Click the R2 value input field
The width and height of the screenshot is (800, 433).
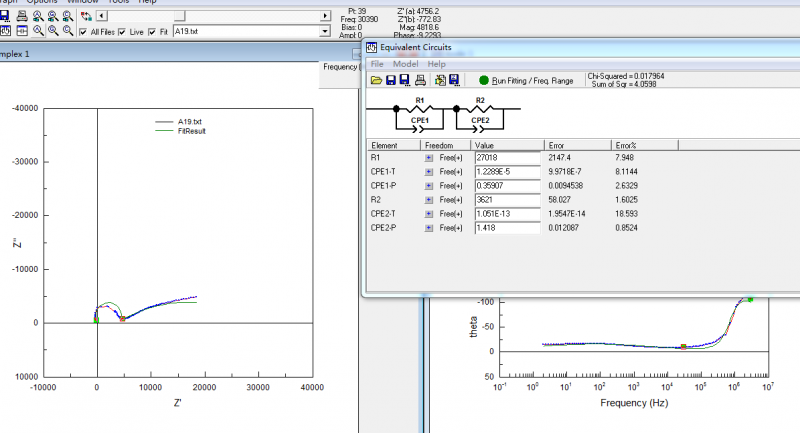click(x=507, y=200)
